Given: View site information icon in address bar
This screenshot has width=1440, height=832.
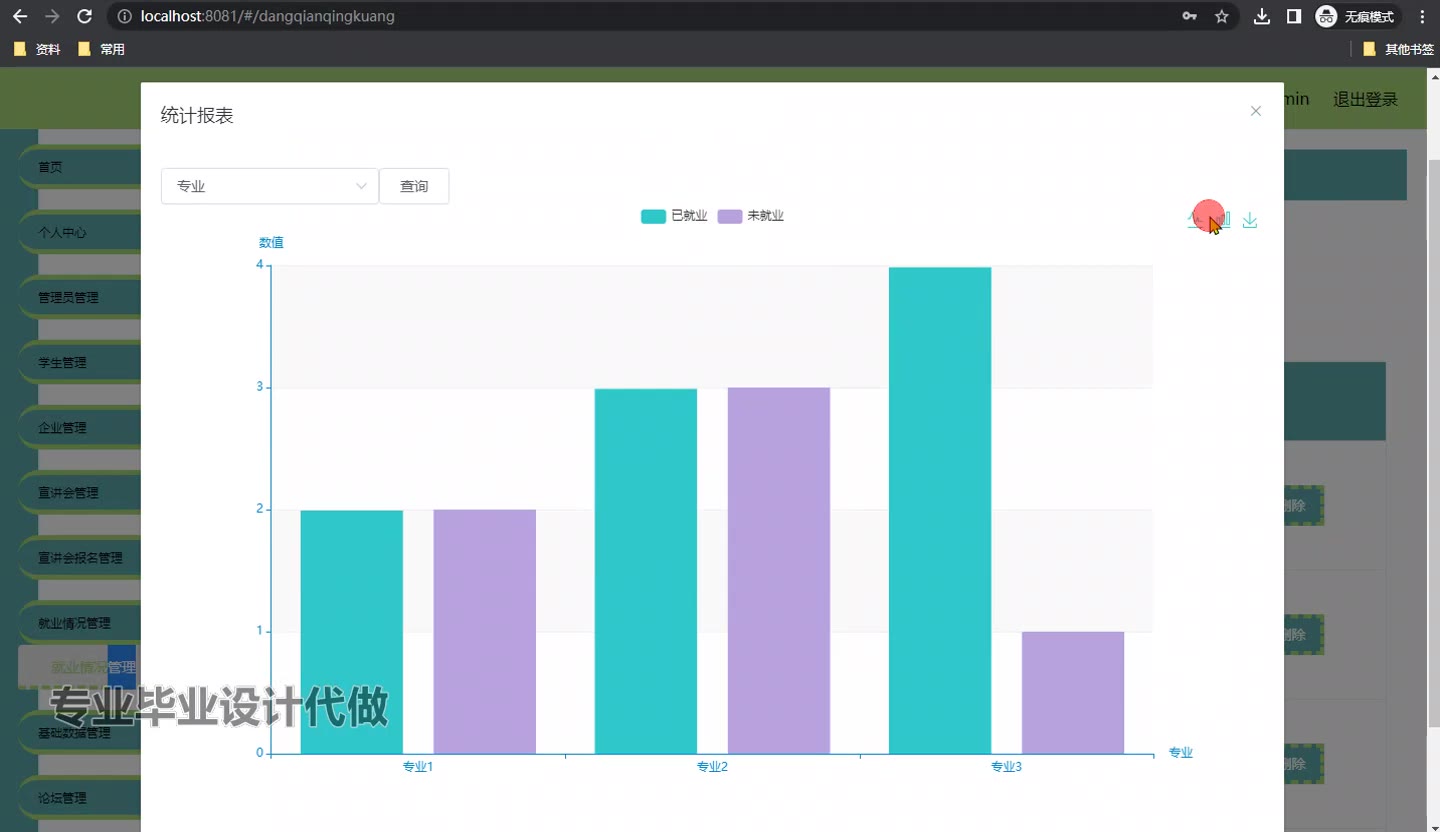Looking at the screenshot, I should 124,16.
